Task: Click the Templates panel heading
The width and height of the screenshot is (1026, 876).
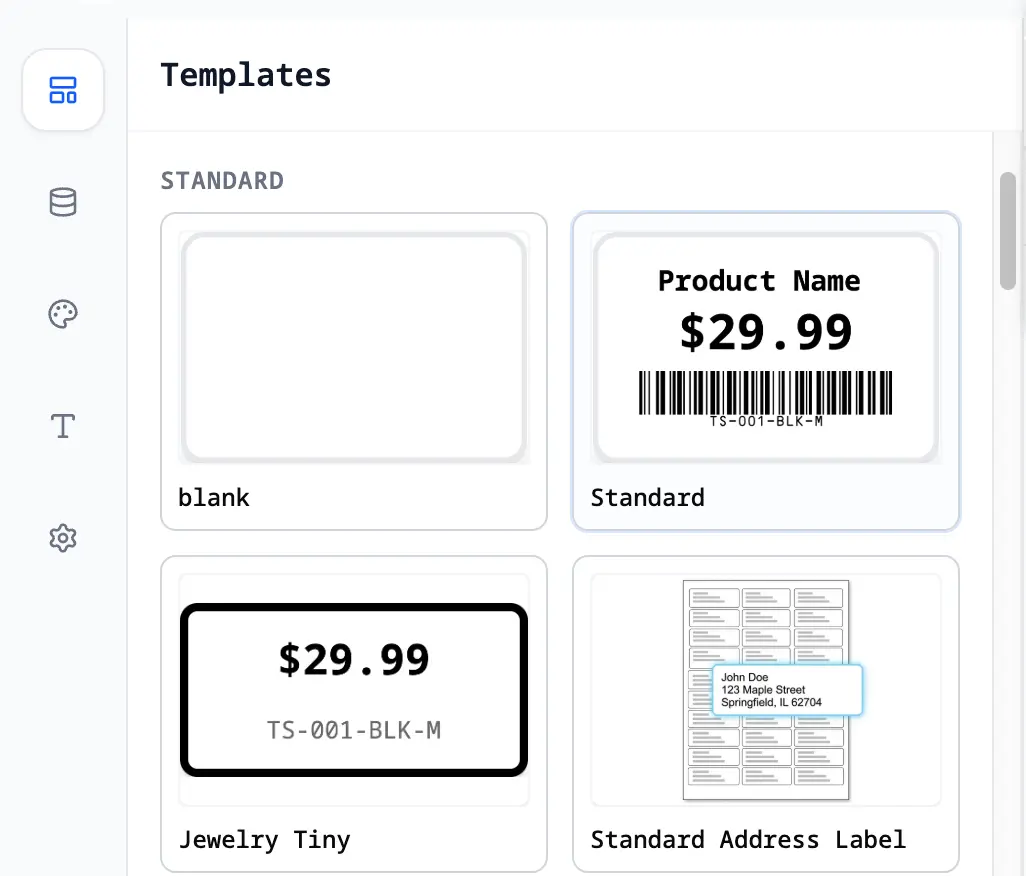Action: [x=246, y=75]
